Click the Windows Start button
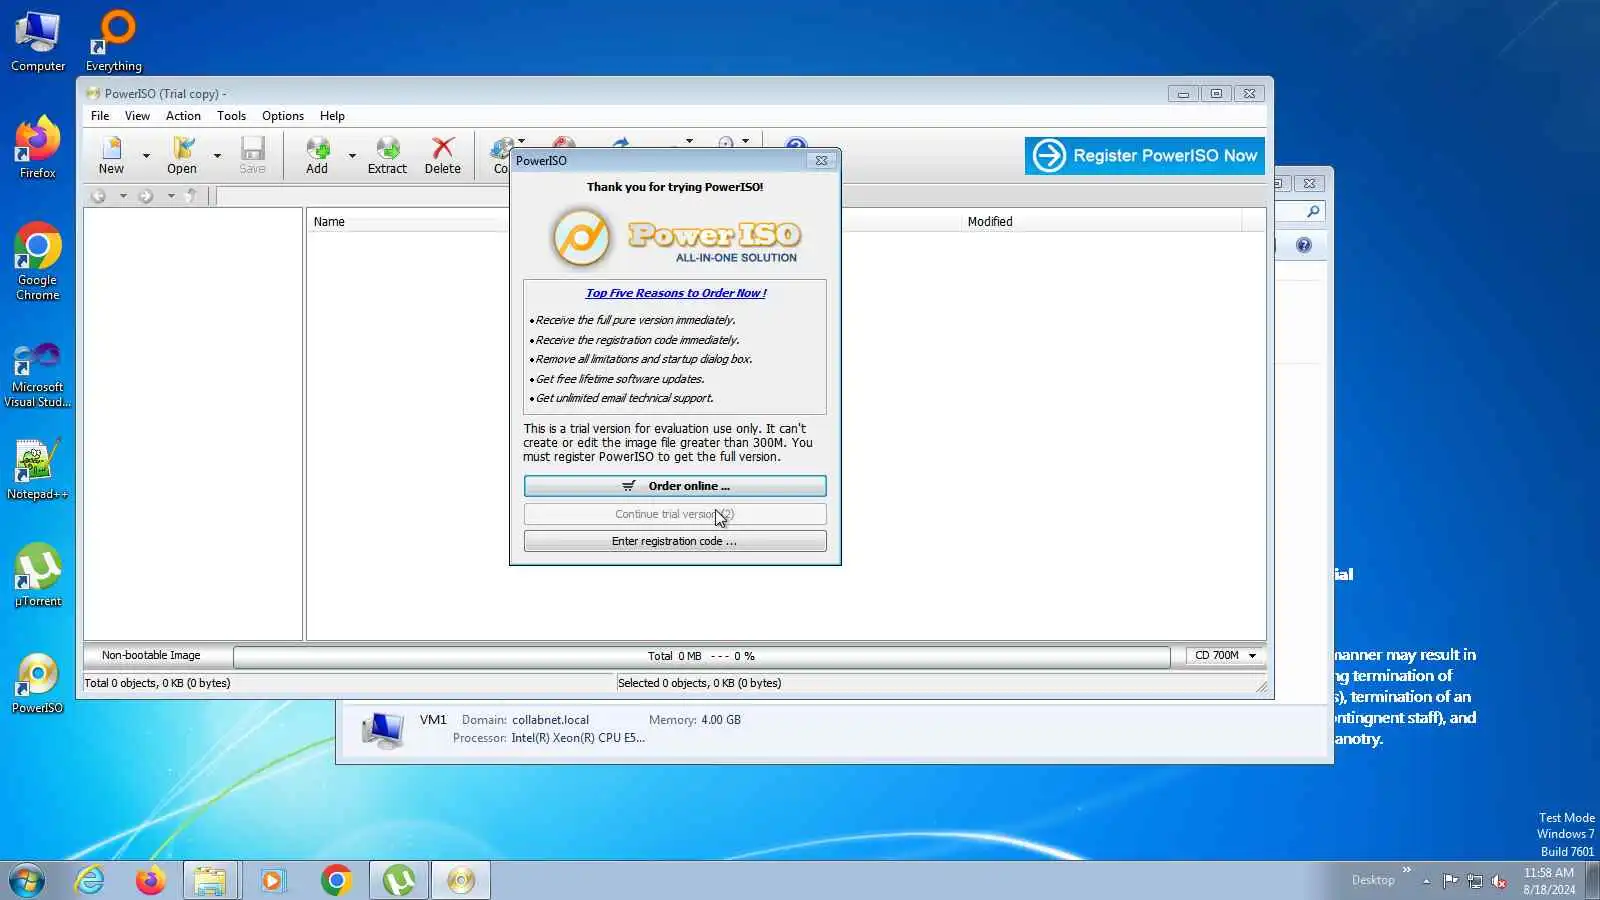Viewport: 1600px width, 900px height. coord(27,881)
